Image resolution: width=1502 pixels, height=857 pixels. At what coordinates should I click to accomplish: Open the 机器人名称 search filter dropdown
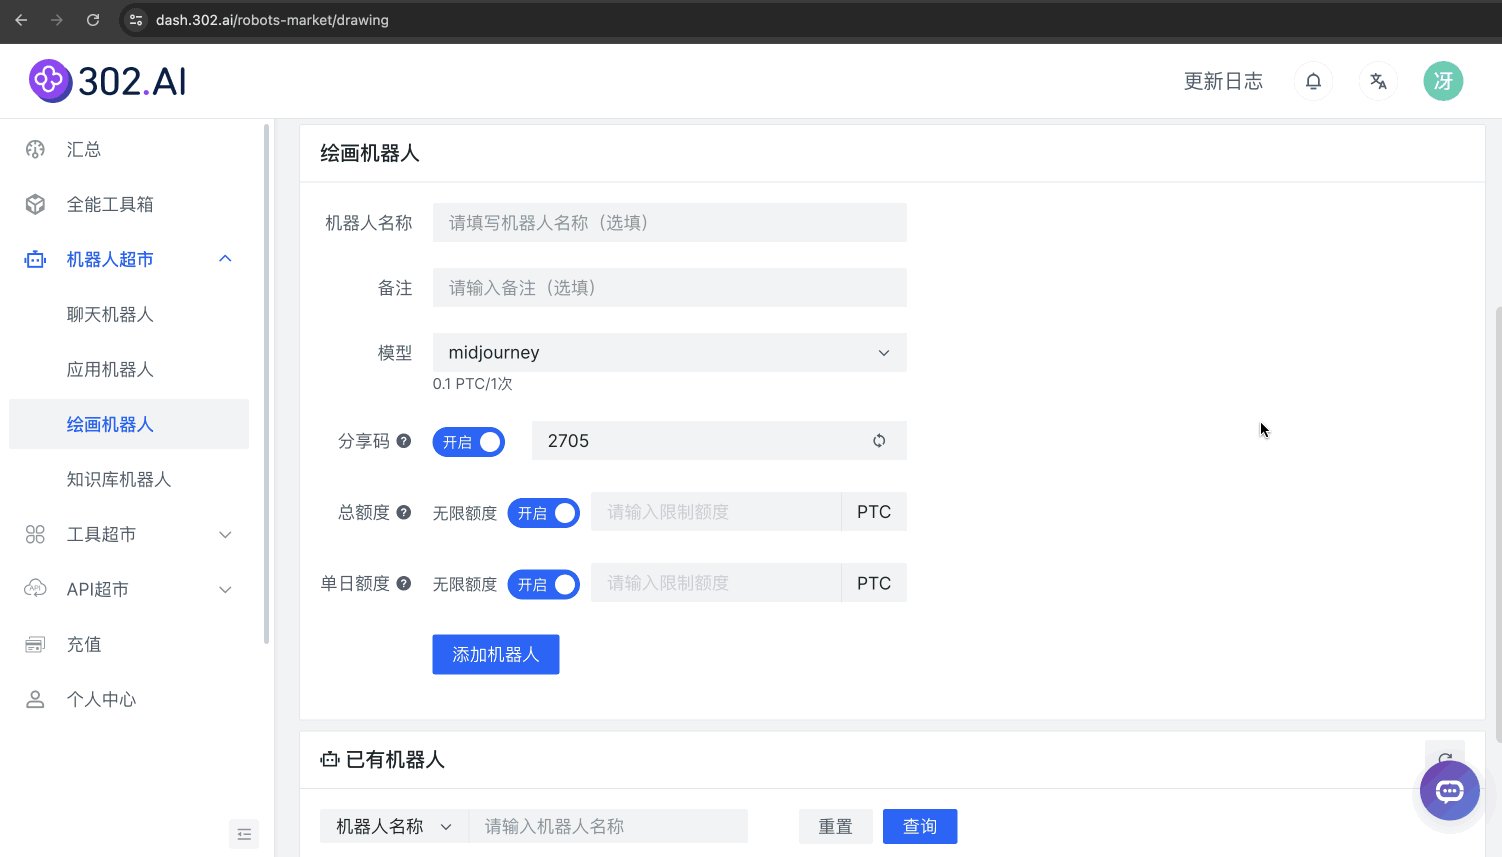(394, 826)
